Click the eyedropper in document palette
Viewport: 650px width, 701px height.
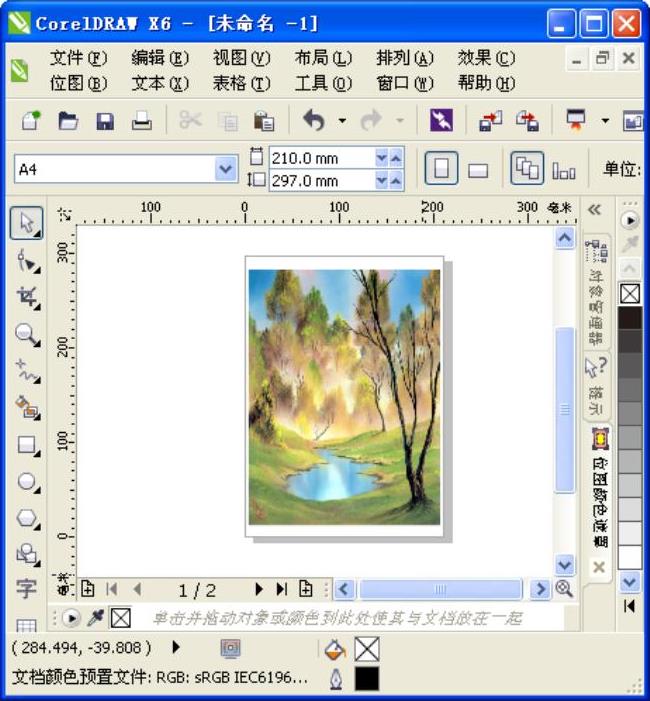coord(96,618)
